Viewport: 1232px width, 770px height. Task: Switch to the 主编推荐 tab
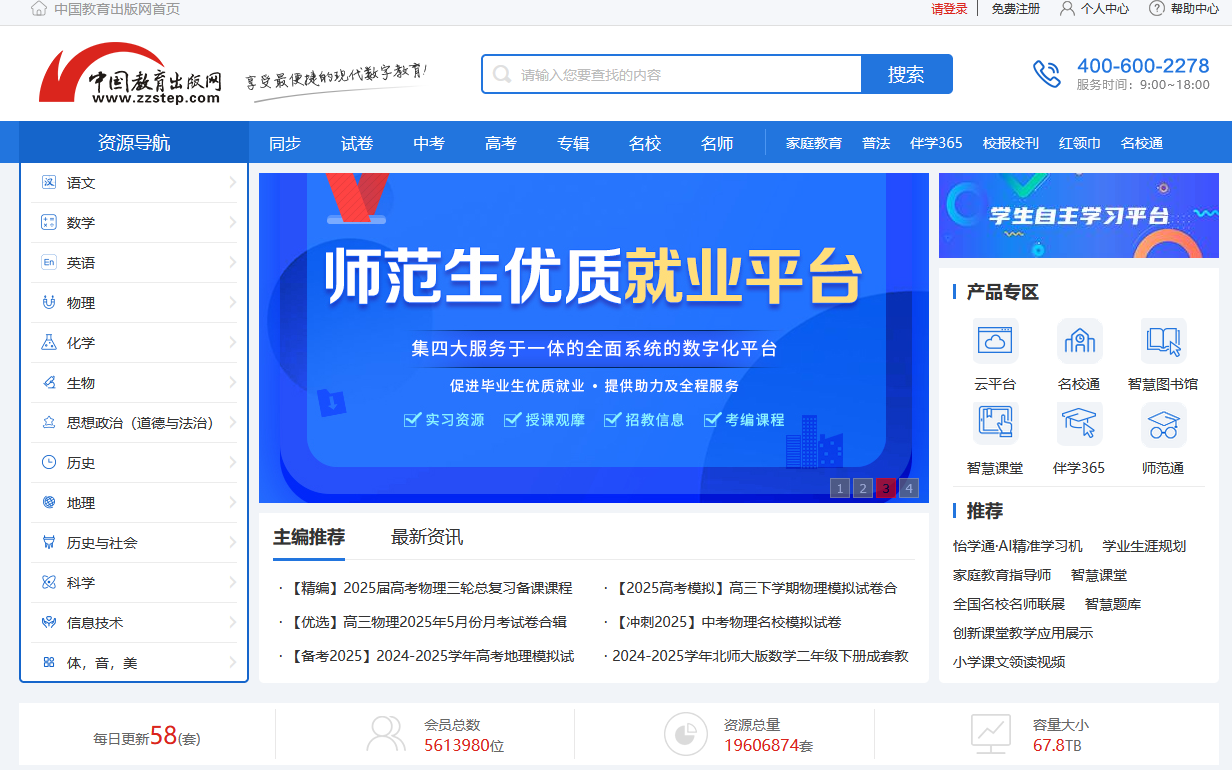(x=309, y=537)
